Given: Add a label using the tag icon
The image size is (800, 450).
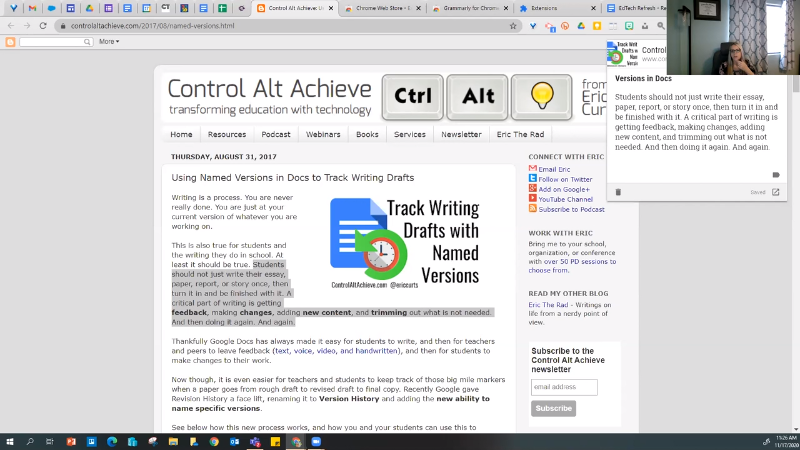Looking at the screenshot, I should coord(776,175).
